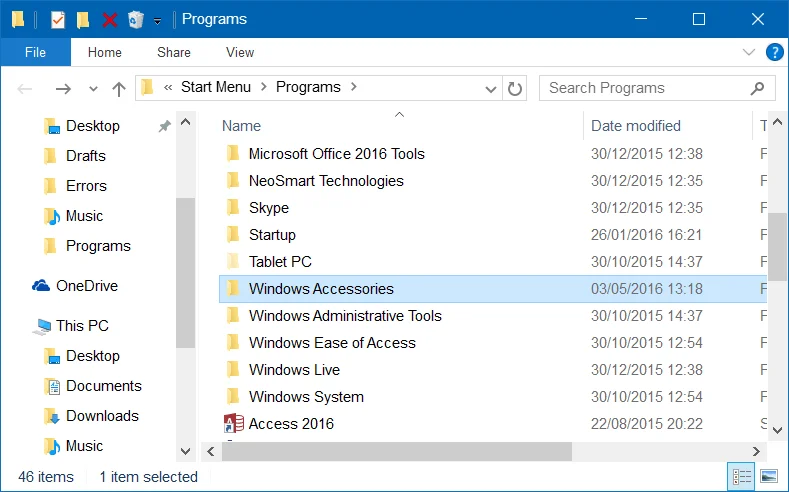Click the 26/01/2016 16:21 date for Startup
This screenshot has width=789, height=492.
[646, 235]
